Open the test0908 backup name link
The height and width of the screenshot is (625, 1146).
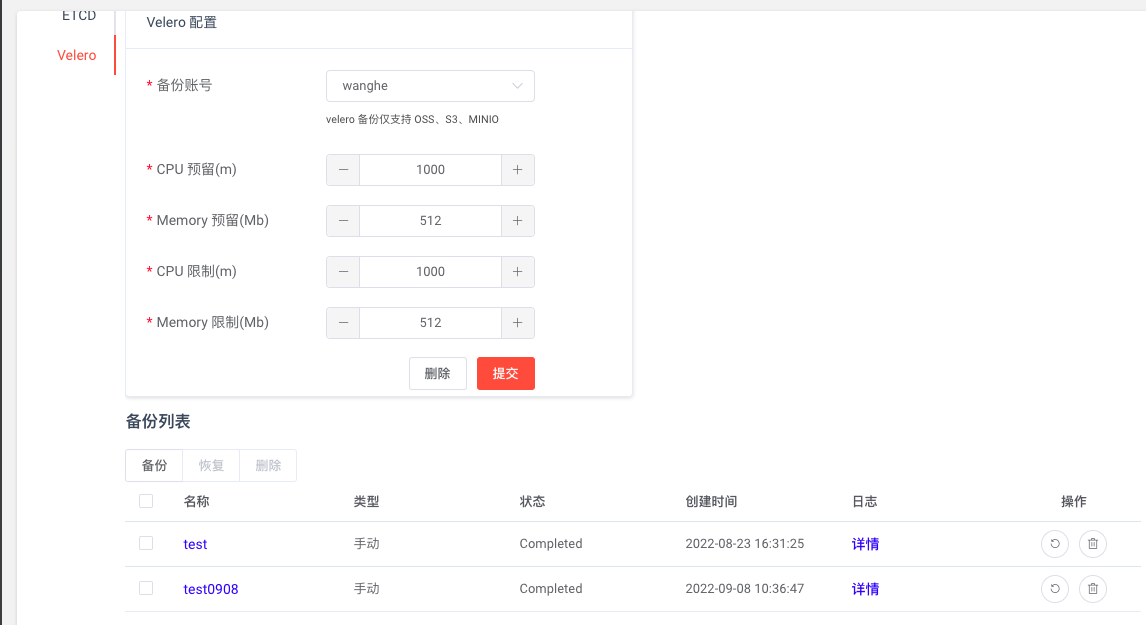(210, 589)
